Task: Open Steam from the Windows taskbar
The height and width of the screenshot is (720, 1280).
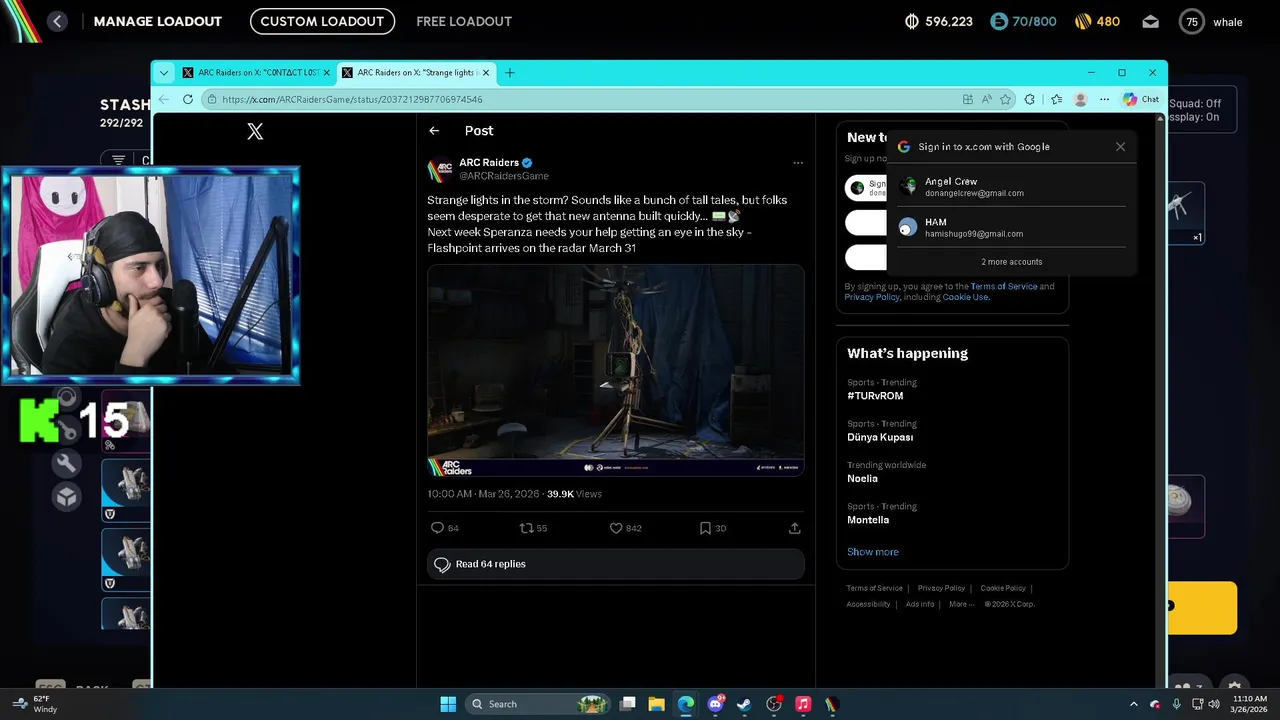Action: (744, 704)
